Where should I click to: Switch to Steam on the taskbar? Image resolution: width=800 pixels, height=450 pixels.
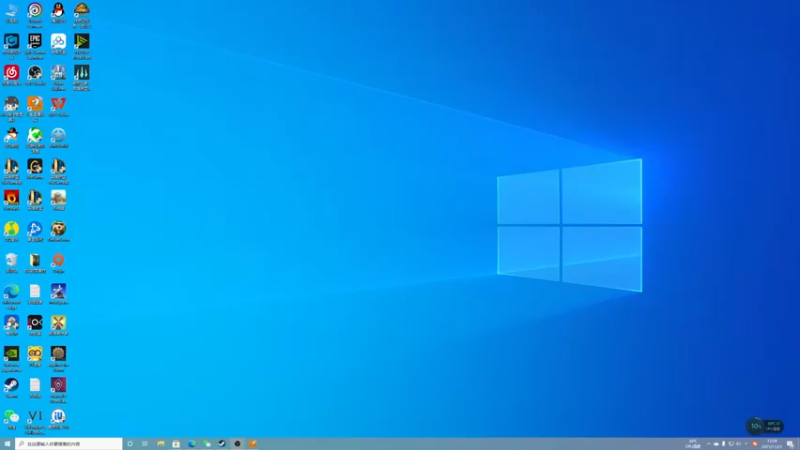[222, 444]
